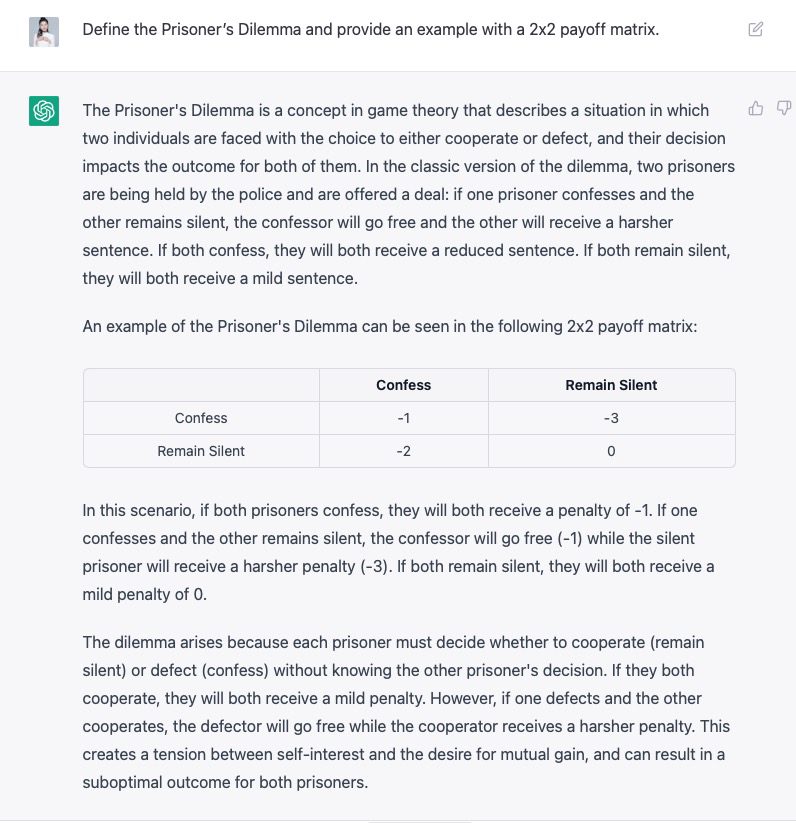Select the -3 payoff cell
The image size is (796, 823).
coord(611,418)
